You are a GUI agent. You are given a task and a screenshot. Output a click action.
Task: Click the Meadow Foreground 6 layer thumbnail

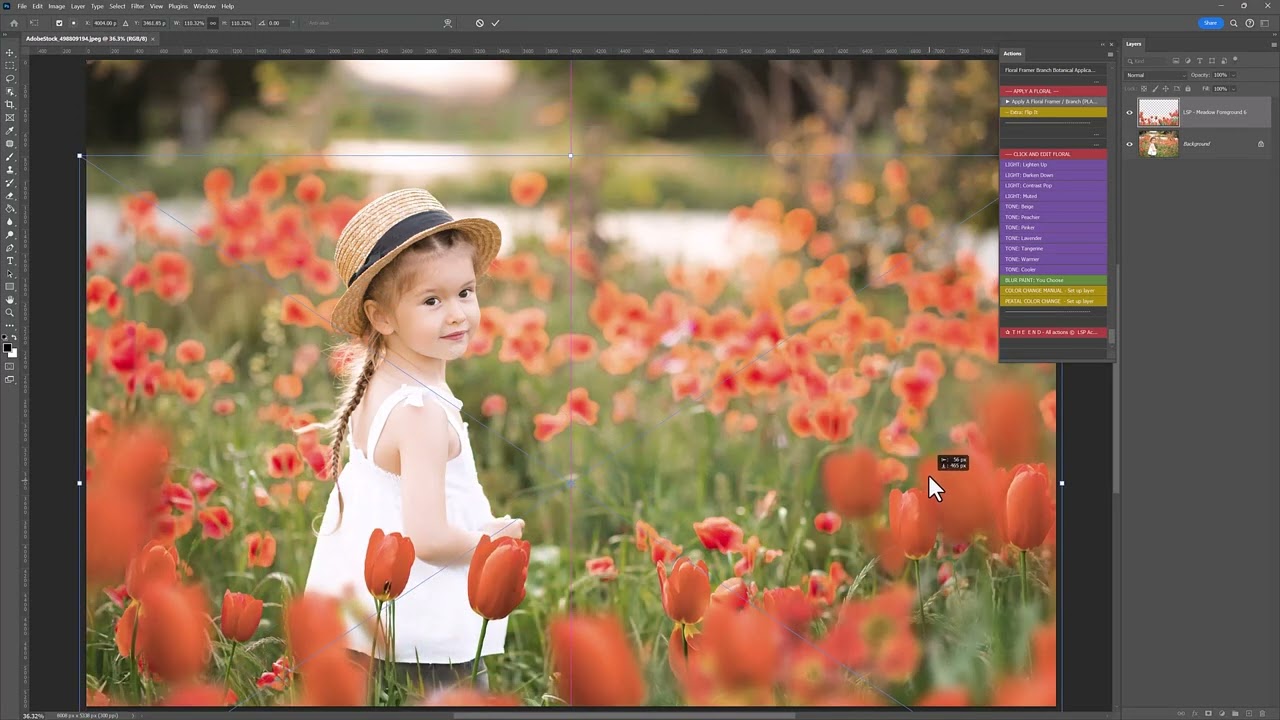coord(1158,112)
